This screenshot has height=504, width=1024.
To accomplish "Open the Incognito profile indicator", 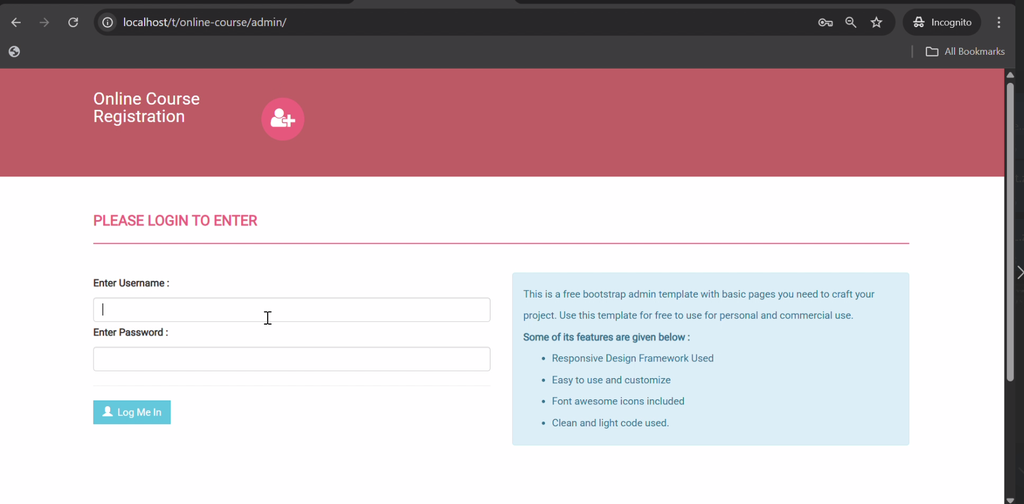I will click(942, 22).
